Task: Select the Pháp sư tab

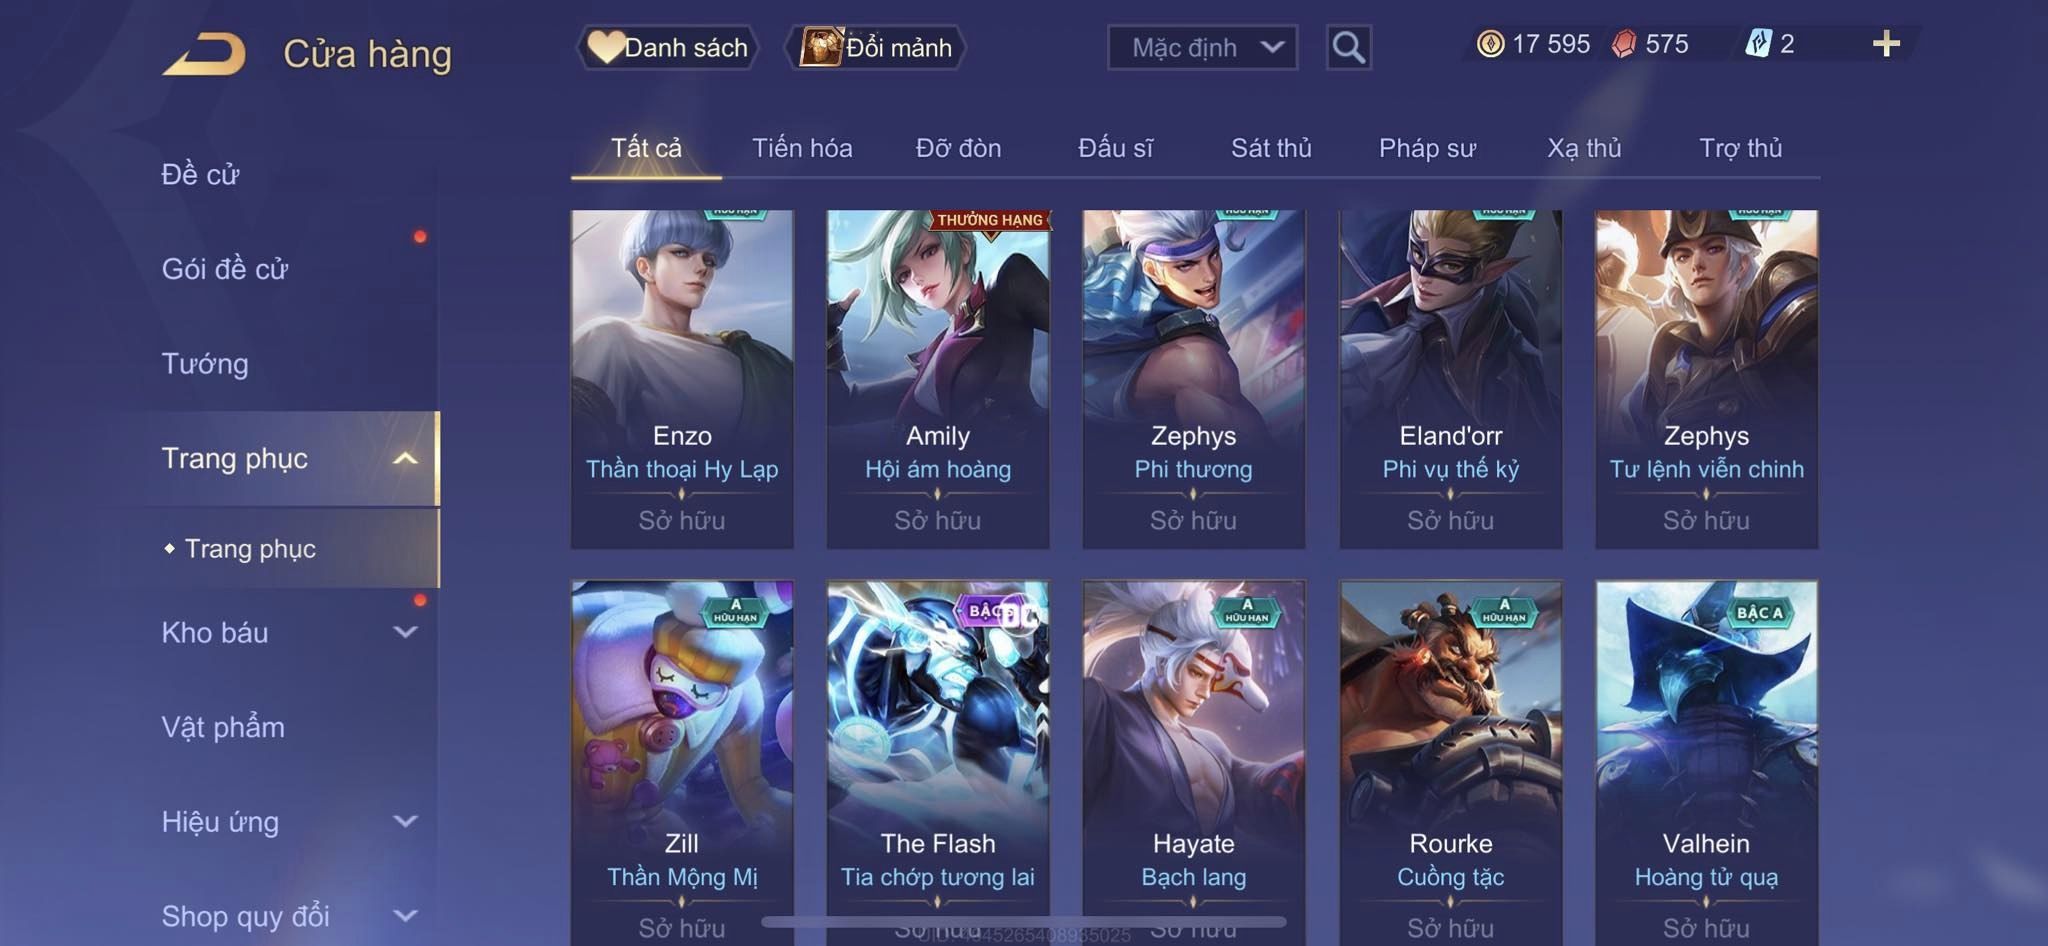Action: [1427, 148]
